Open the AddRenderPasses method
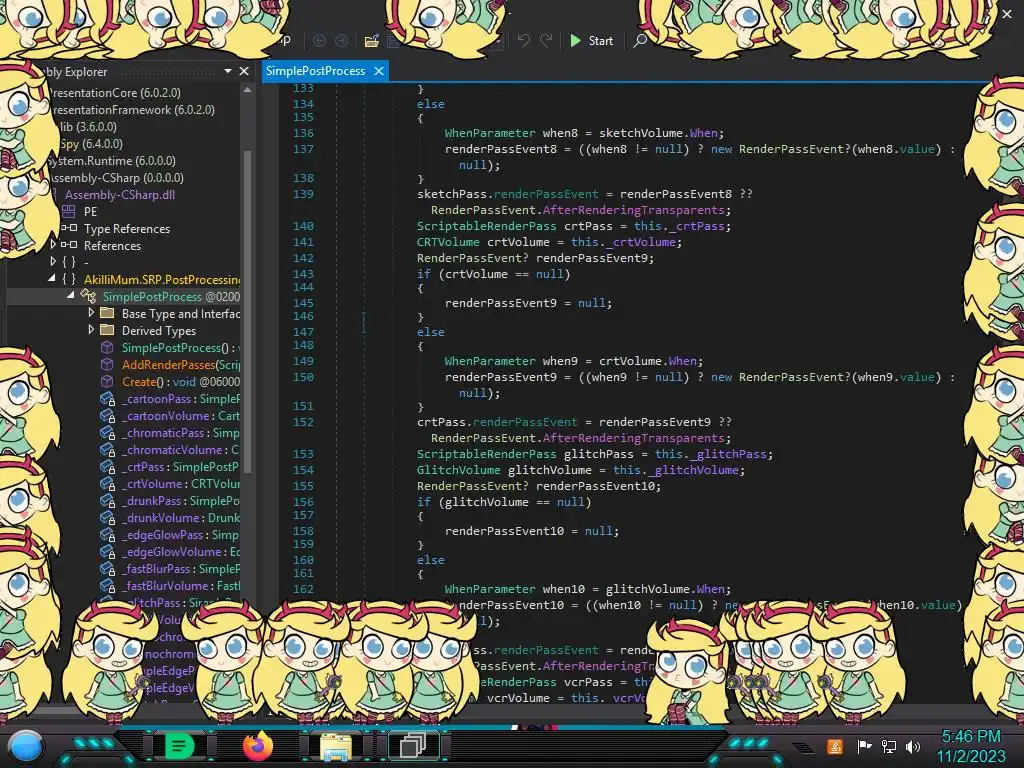The width and height of the screenshot is (1024, 768). [181, 364]
